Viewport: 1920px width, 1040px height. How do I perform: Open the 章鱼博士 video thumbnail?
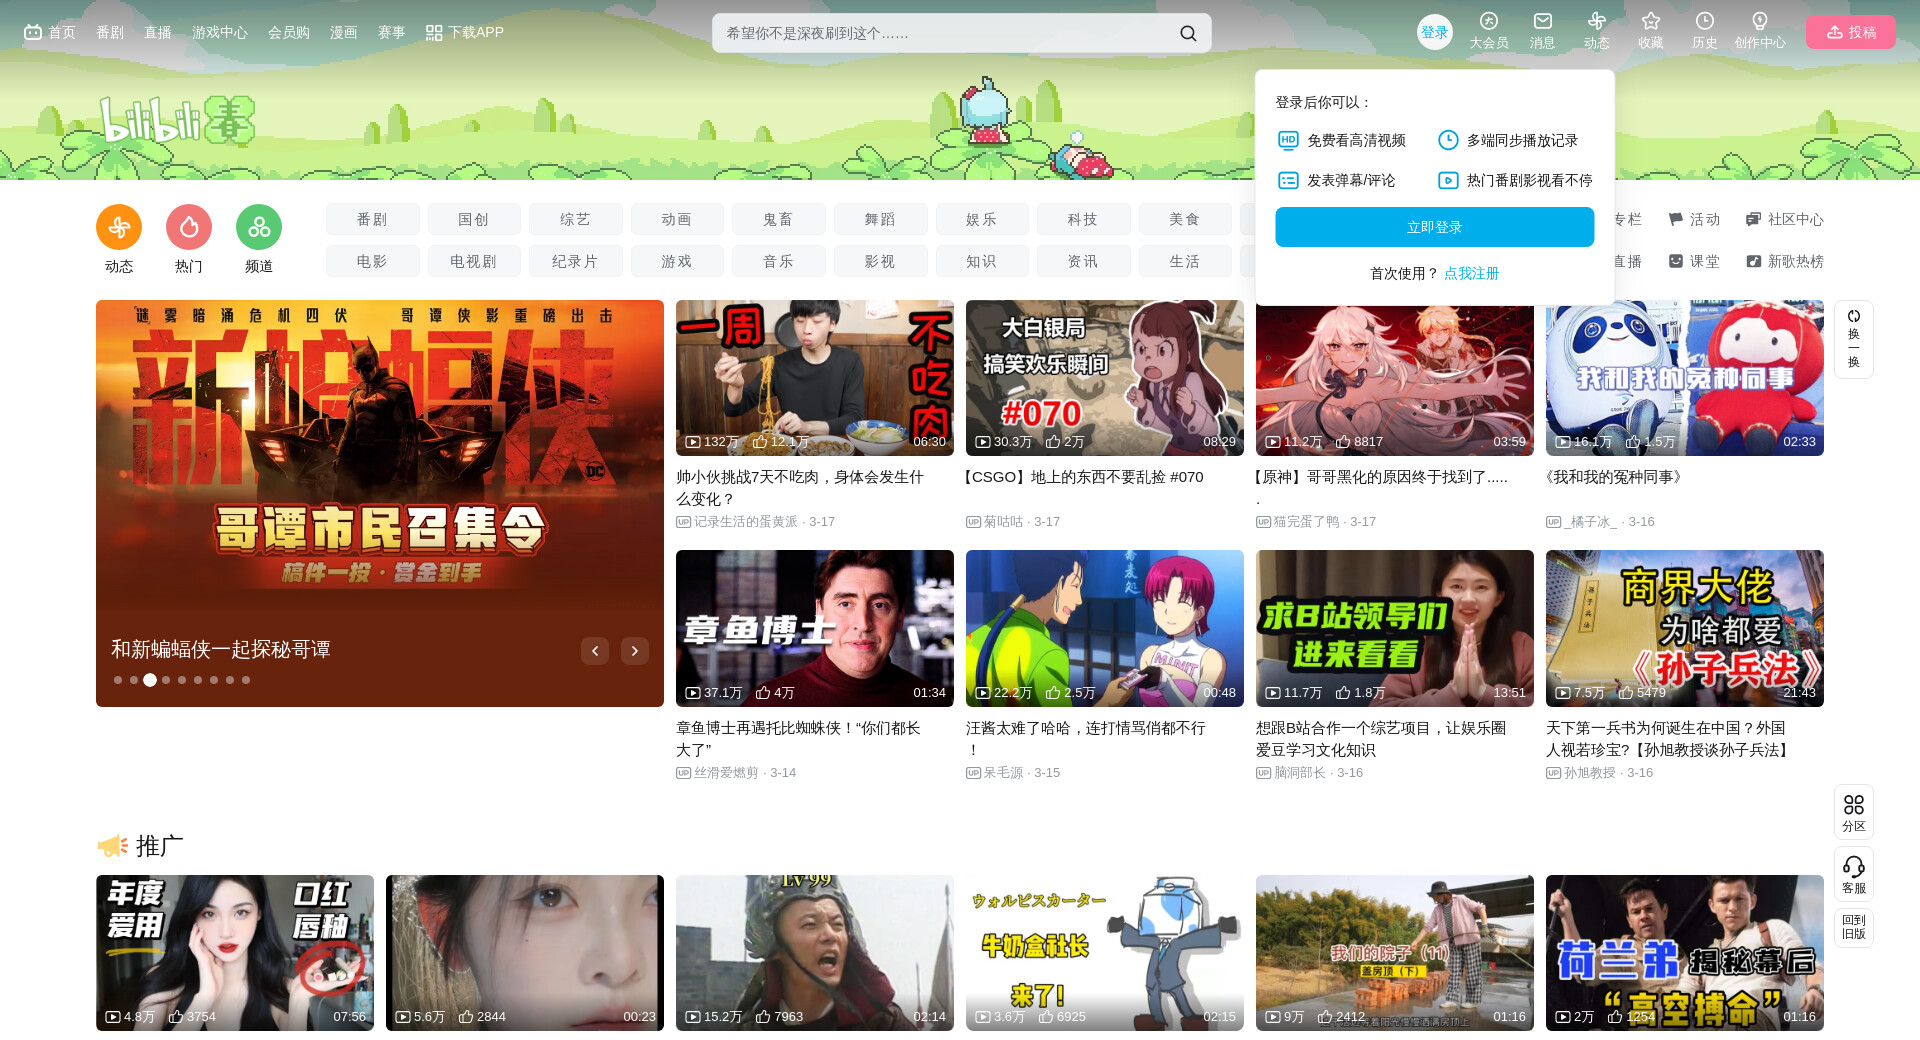(x=815, y=628)
